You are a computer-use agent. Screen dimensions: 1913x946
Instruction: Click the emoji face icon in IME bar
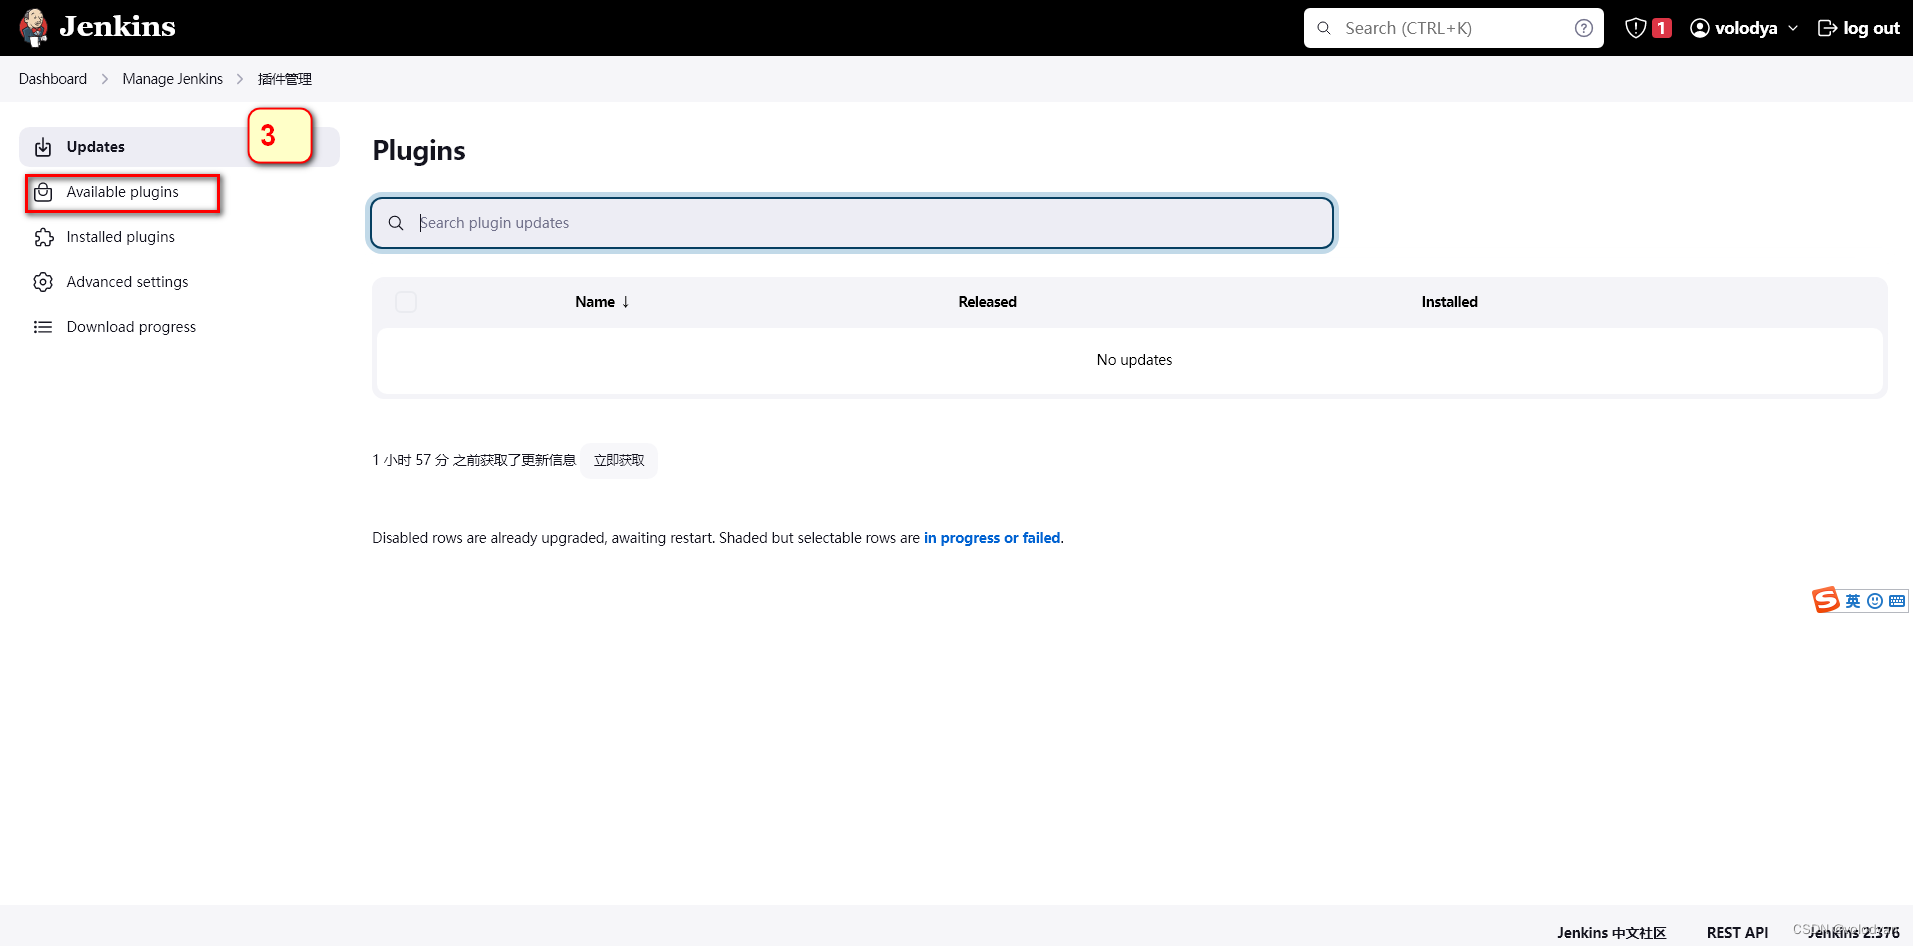[x=1875, y=601]
